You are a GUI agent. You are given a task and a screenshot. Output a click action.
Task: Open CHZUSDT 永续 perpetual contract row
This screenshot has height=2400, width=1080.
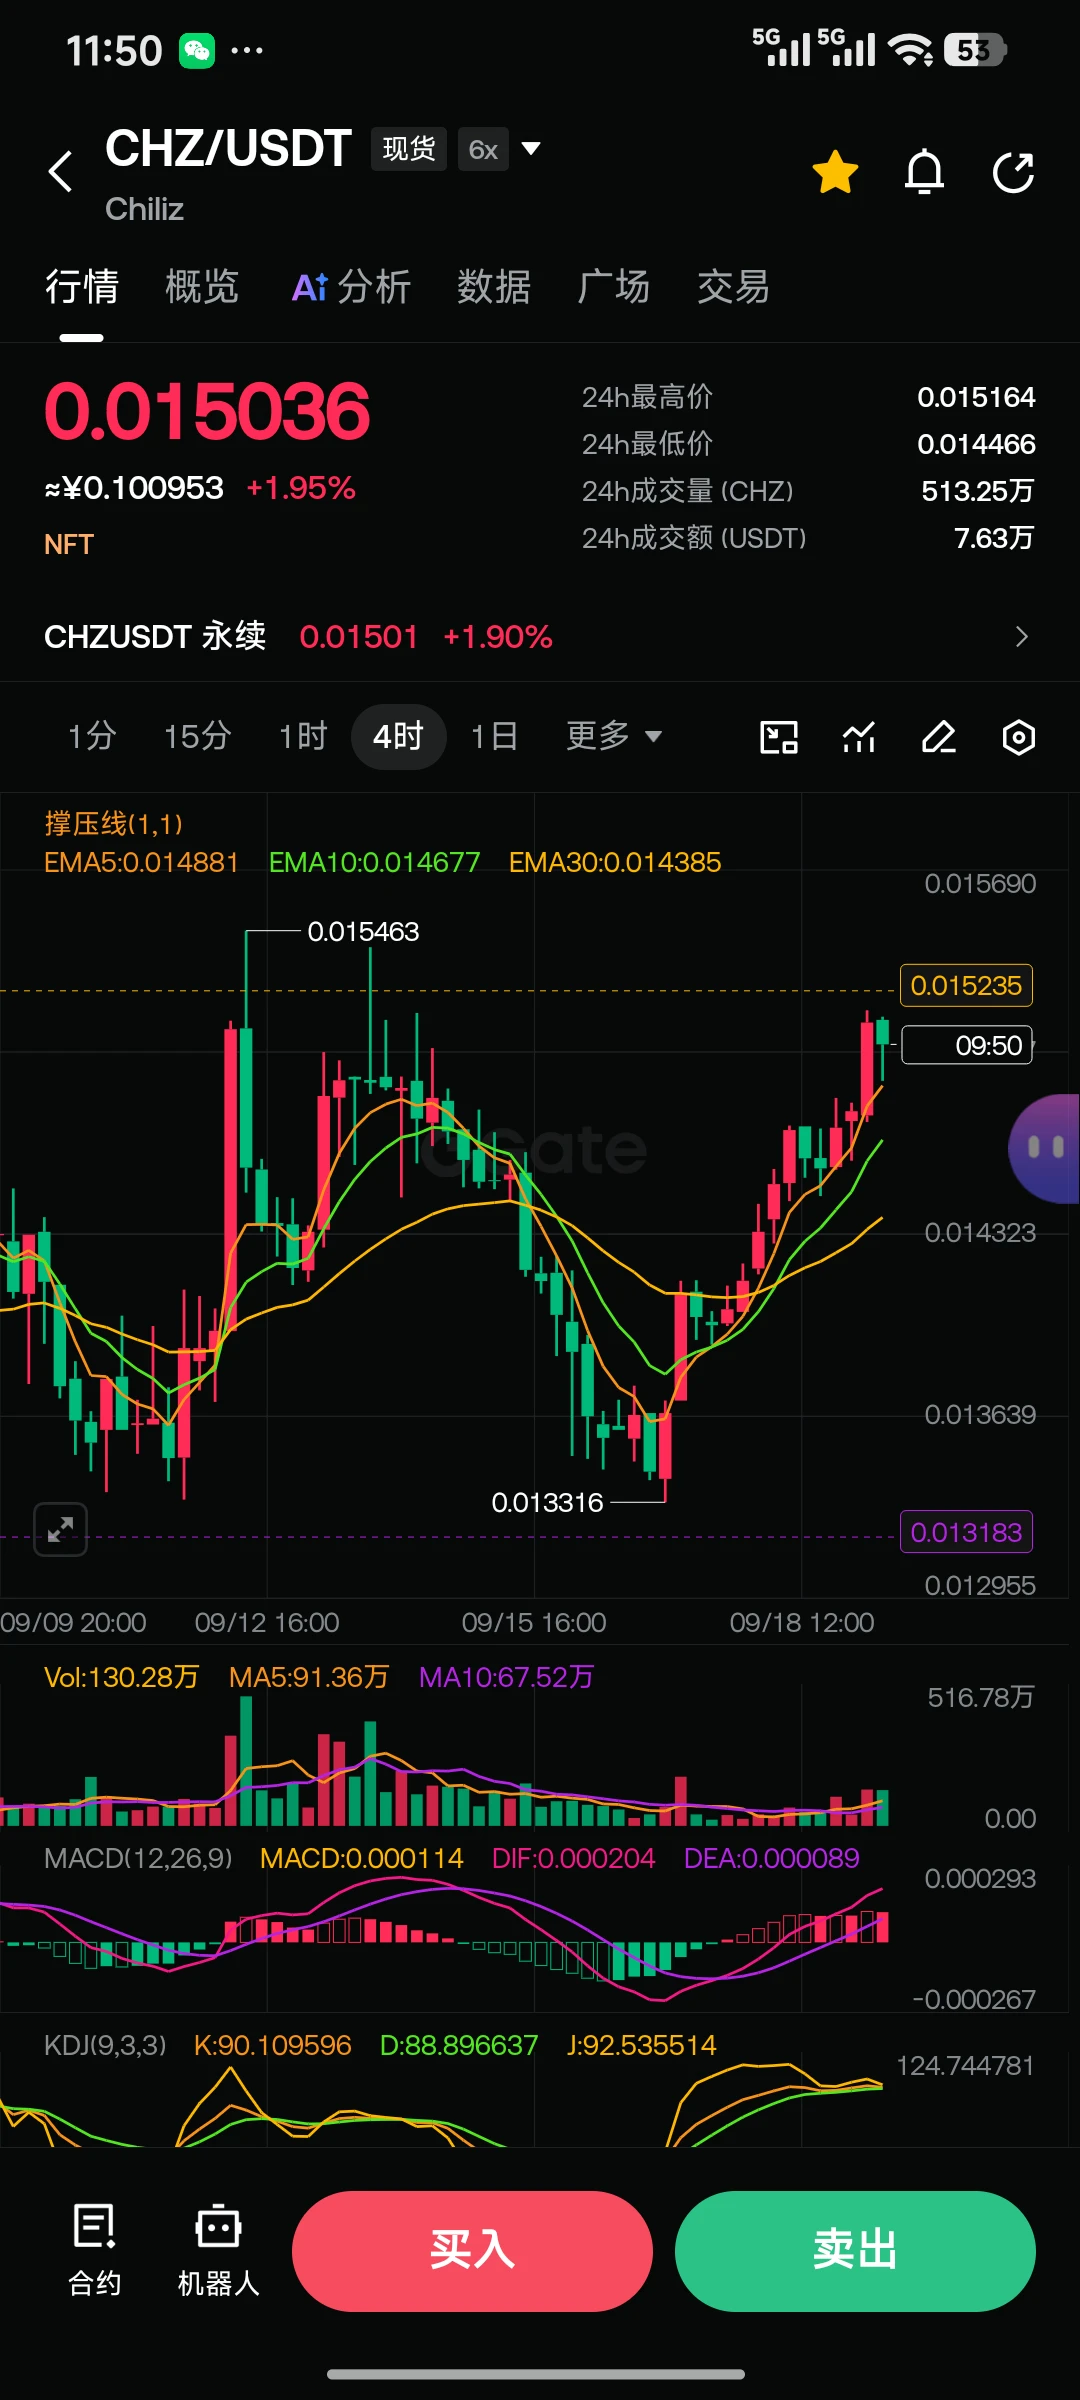[540, 636]
